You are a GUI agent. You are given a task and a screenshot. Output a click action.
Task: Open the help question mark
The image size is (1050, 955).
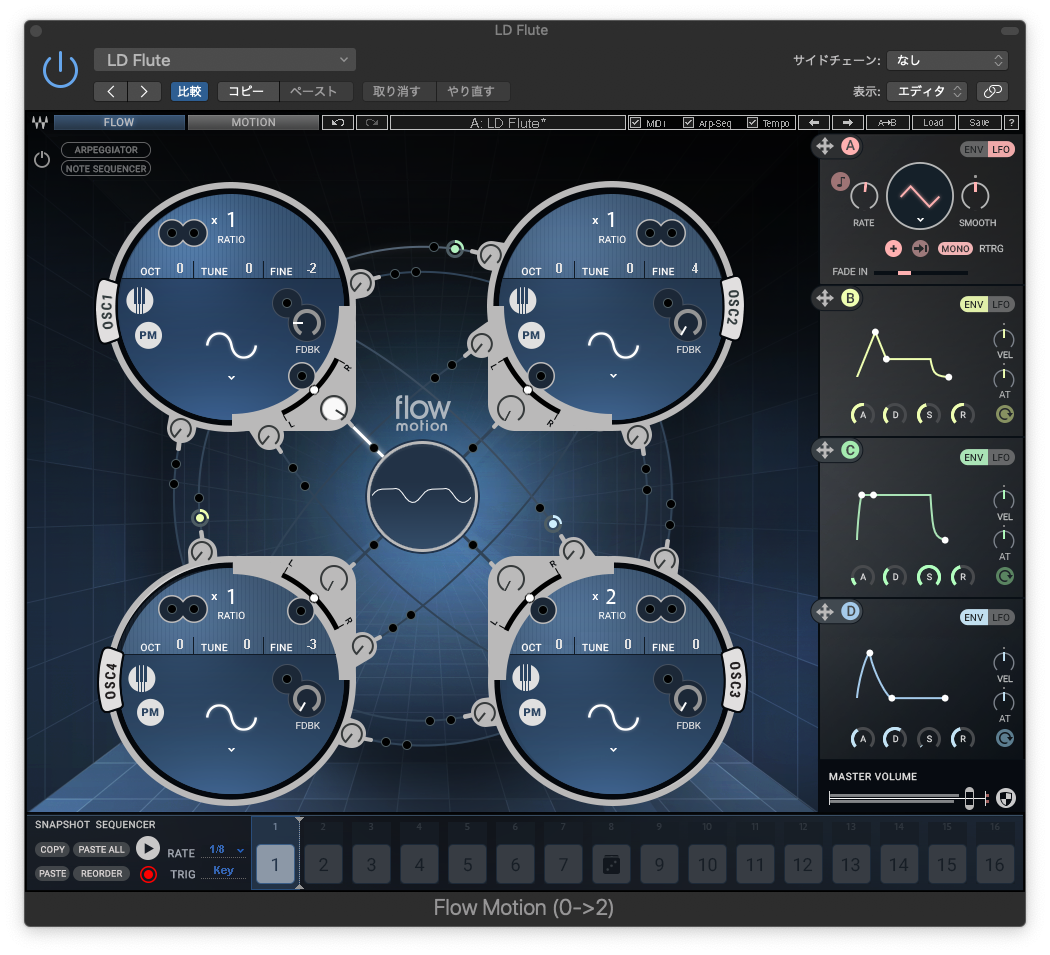coord(1011,123)
